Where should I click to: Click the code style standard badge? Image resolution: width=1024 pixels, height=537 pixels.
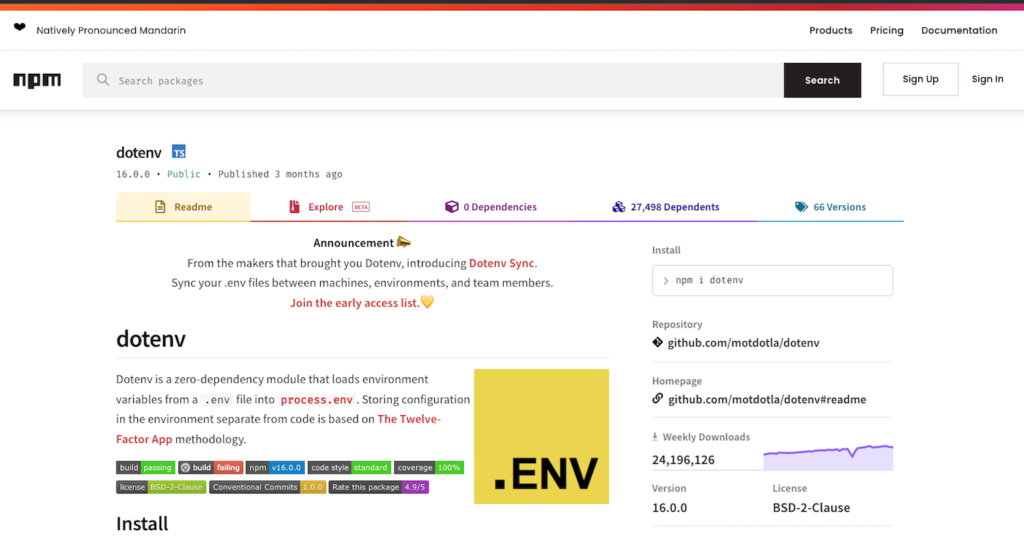(349, 467)
